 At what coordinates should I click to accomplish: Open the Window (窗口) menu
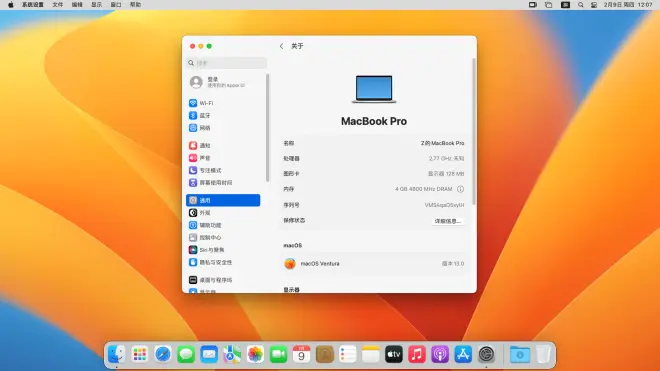(116, 5)
